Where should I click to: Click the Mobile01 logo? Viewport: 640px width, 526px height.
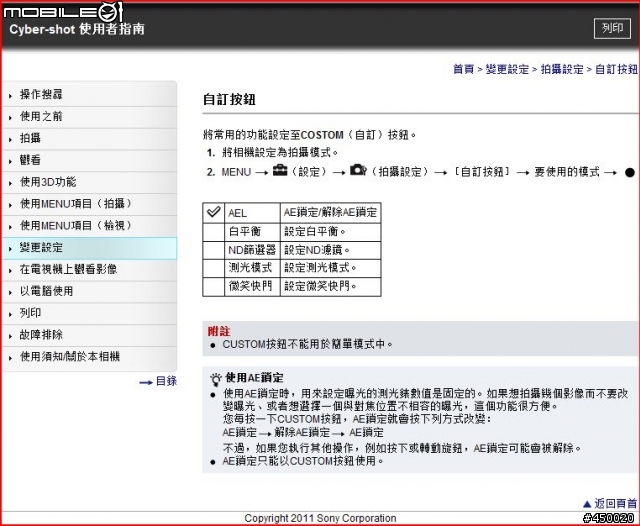63,11
